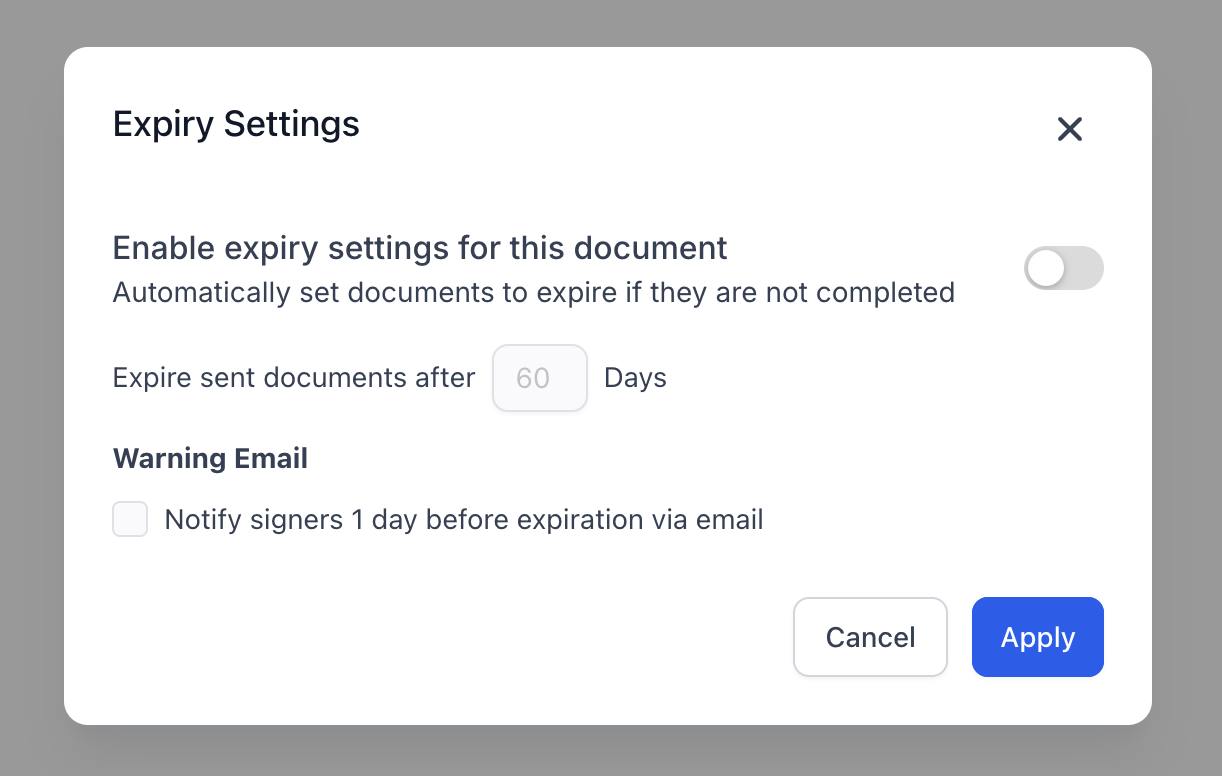Click the "Warning Email" section heading
The width and height of the screenshot is (1222, 776).
210,458
